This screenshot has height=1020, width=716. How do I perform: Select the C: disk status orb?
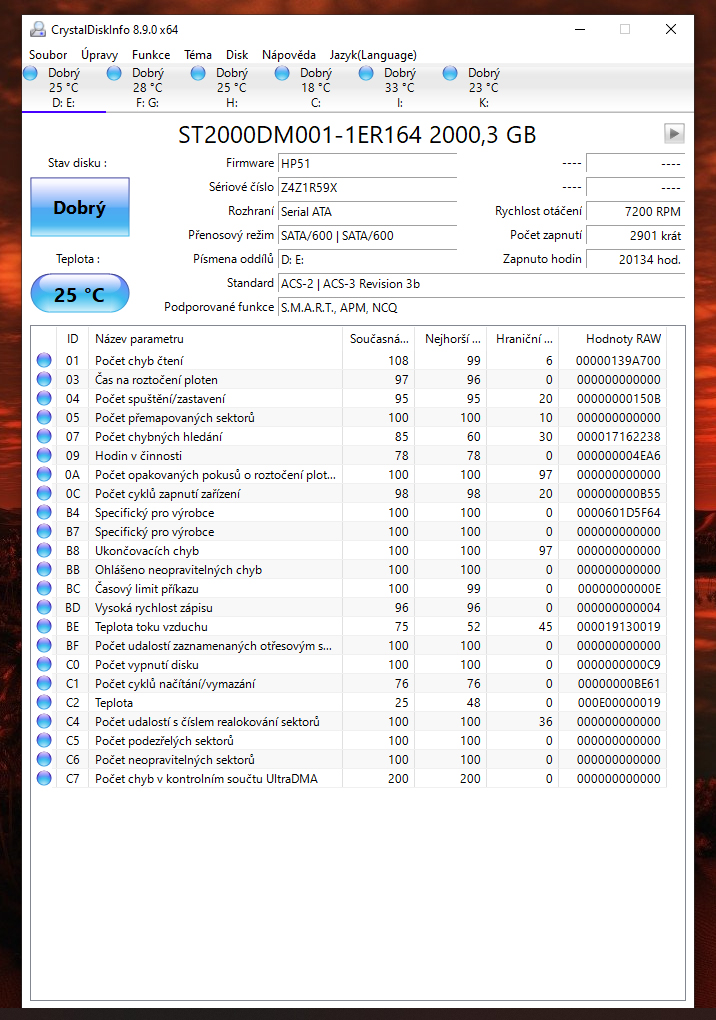point(282,73)
